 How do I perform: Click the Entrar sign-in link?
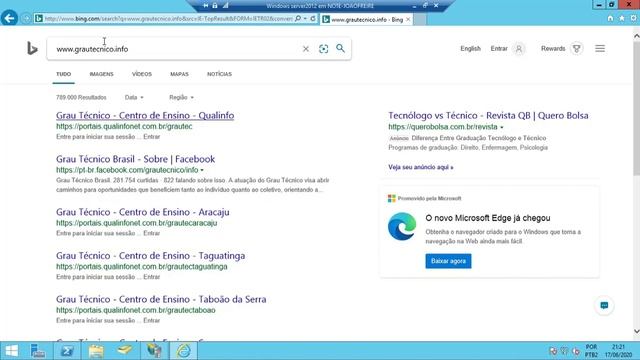tap(499, 49)
